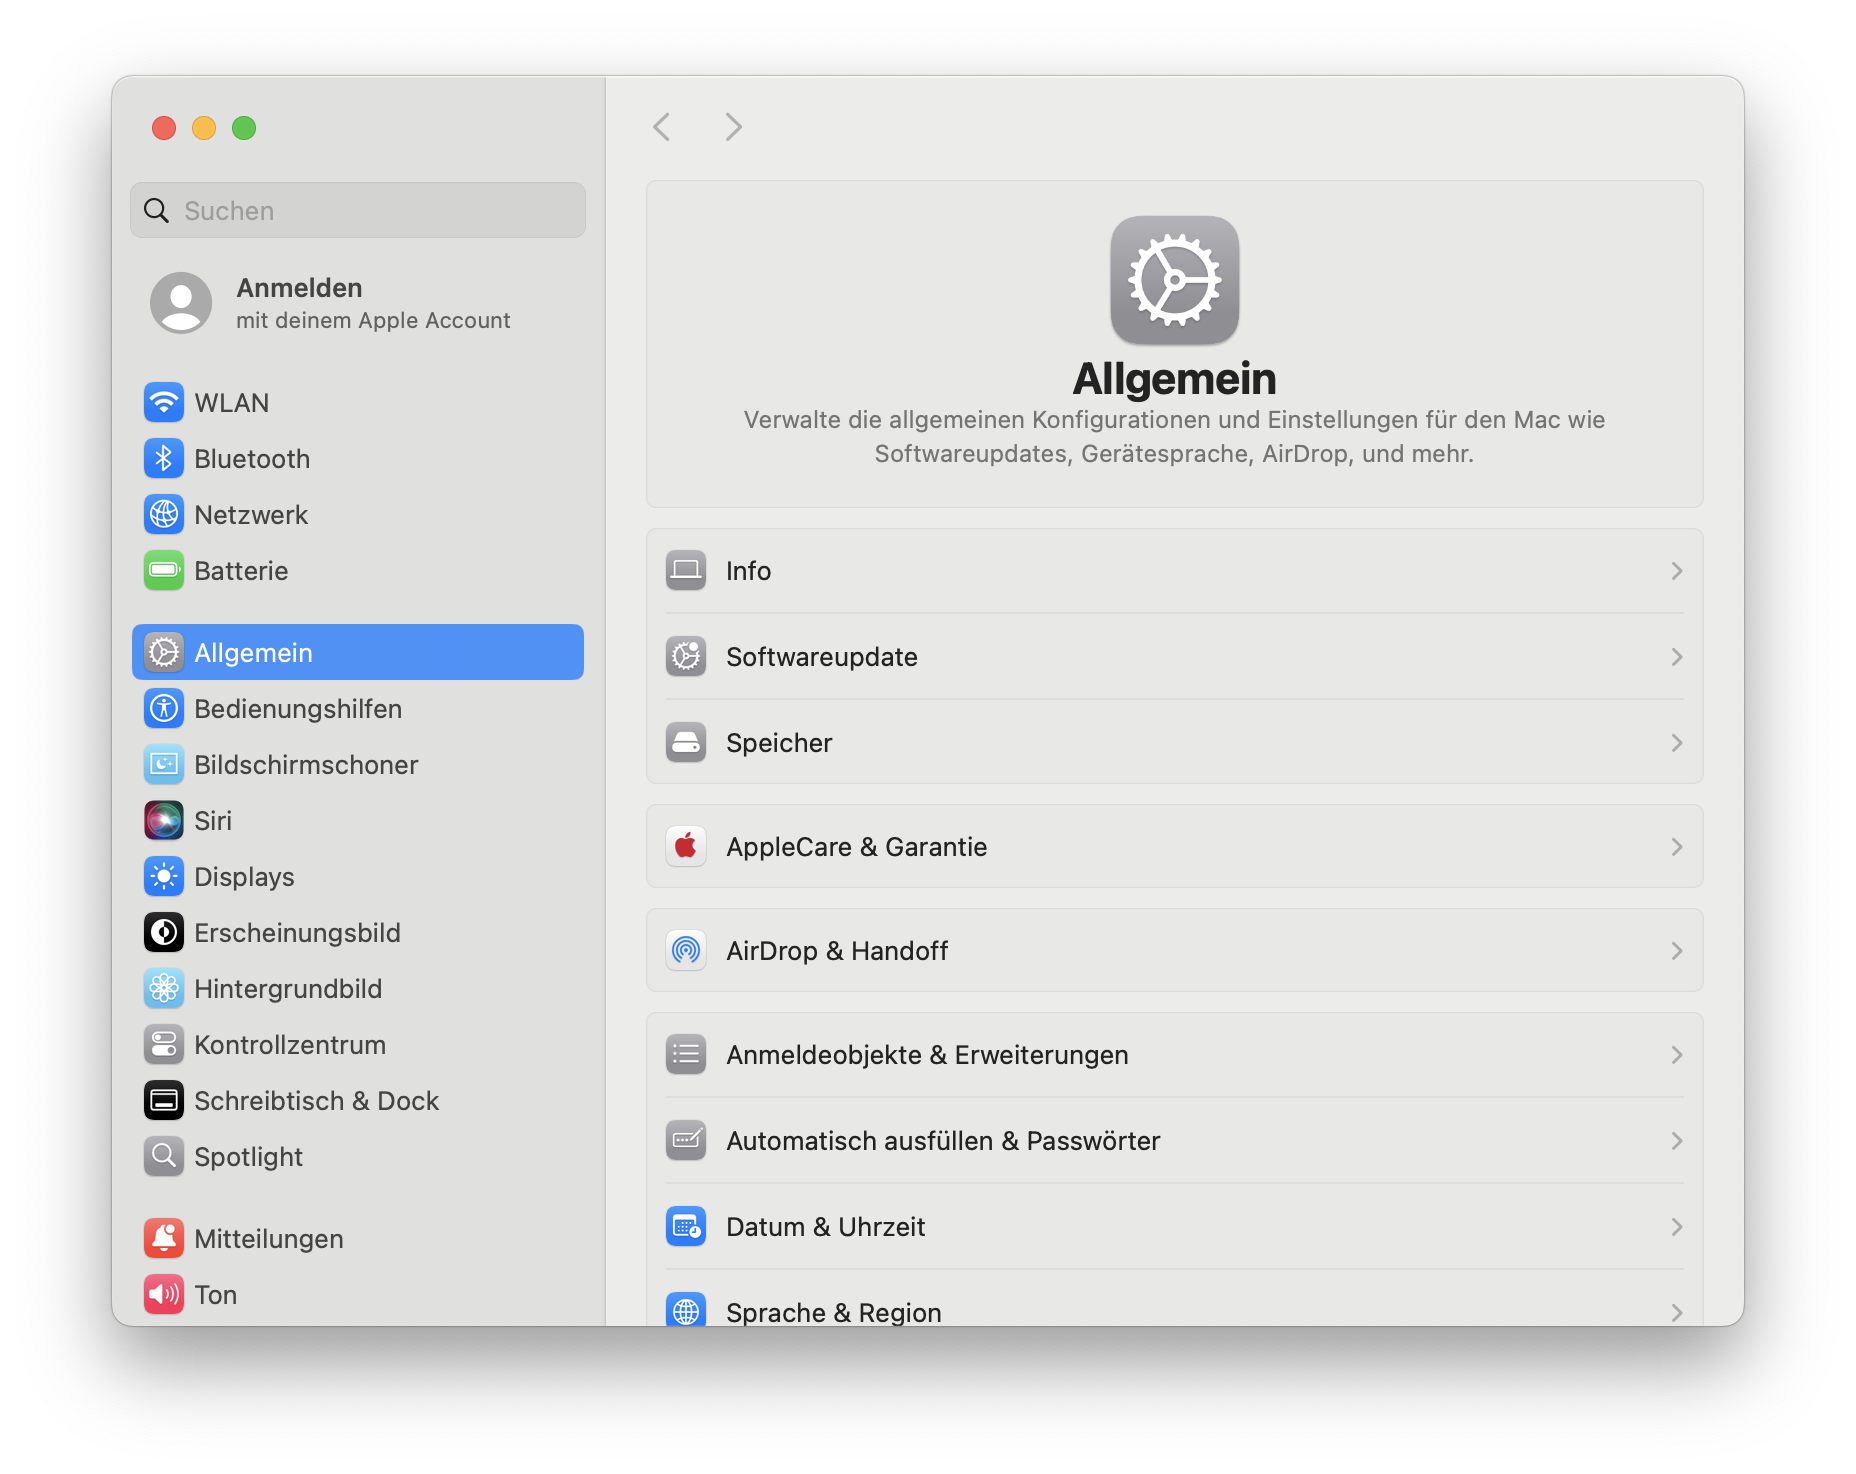Open AirDrop & Handoff chevron
1856x1474 pixels.
(1677, 951)
